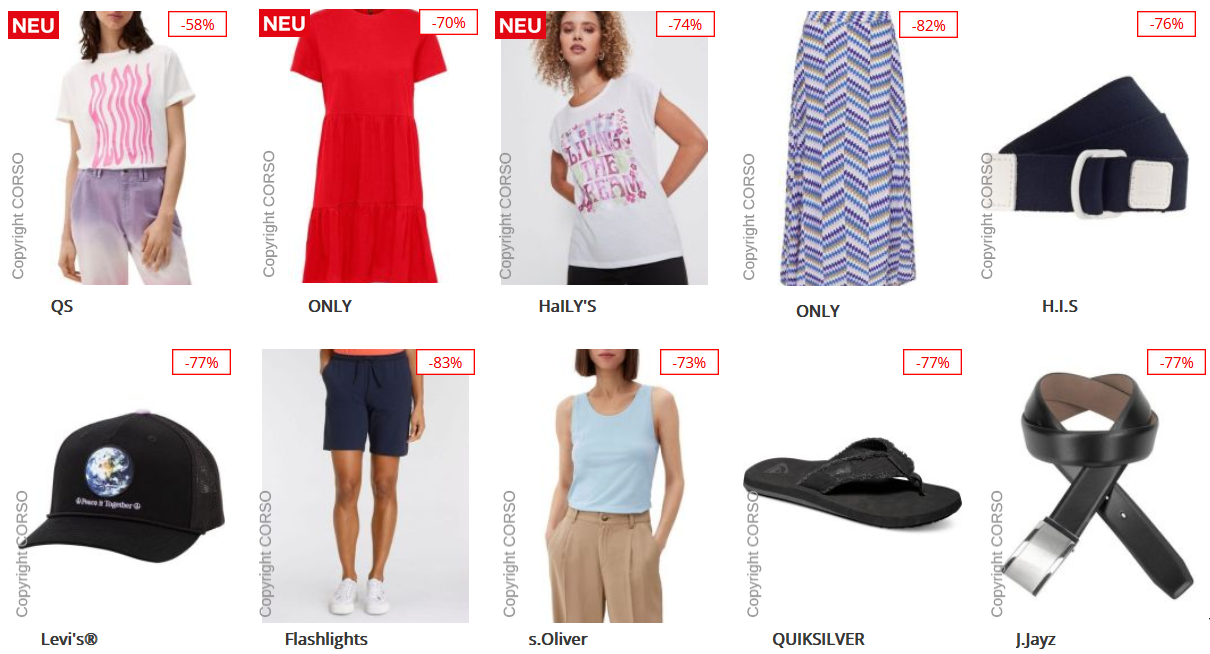Viewport: 1210px width, 654px height.
Task: Click the QS brand name link
Action: pos(62,306)
